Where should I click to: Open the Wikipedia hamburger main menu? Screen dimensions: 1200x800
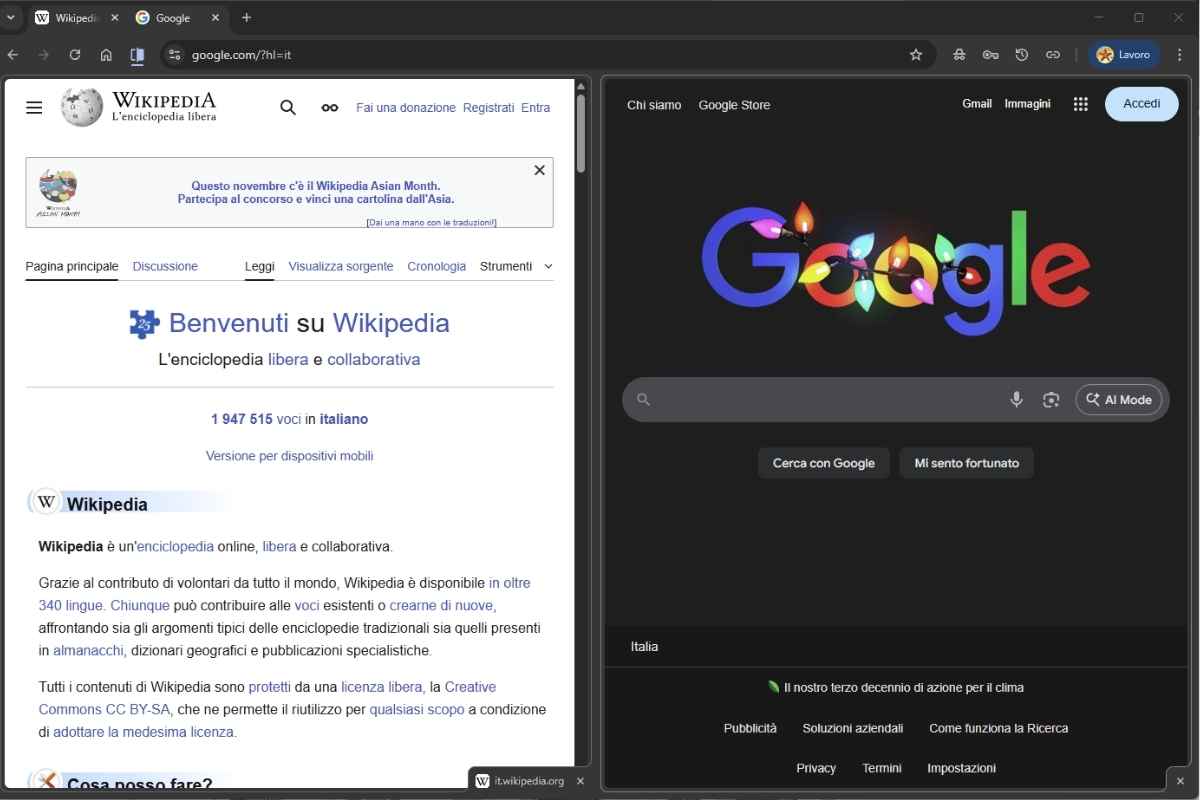tap(33, 107)
